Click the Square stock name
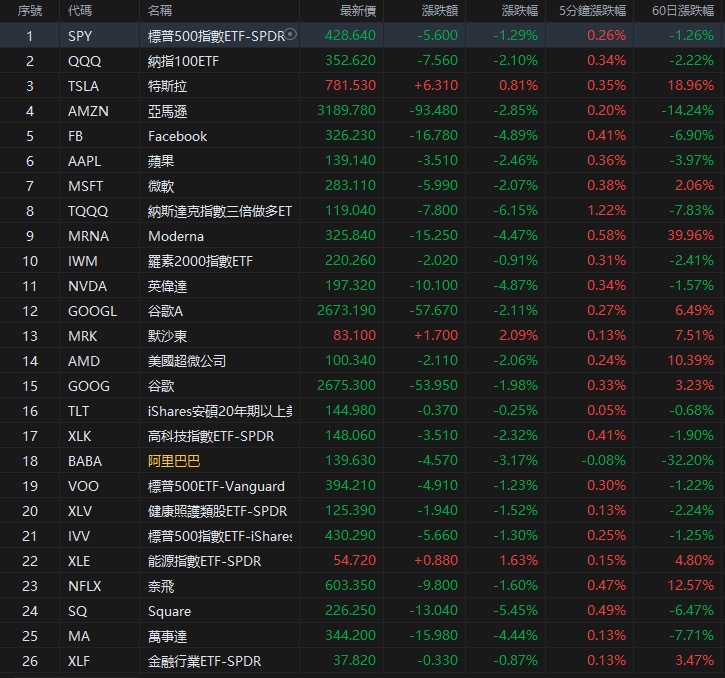Image resolution: width=725 pixels, height=678 pixels. (169, 611)
